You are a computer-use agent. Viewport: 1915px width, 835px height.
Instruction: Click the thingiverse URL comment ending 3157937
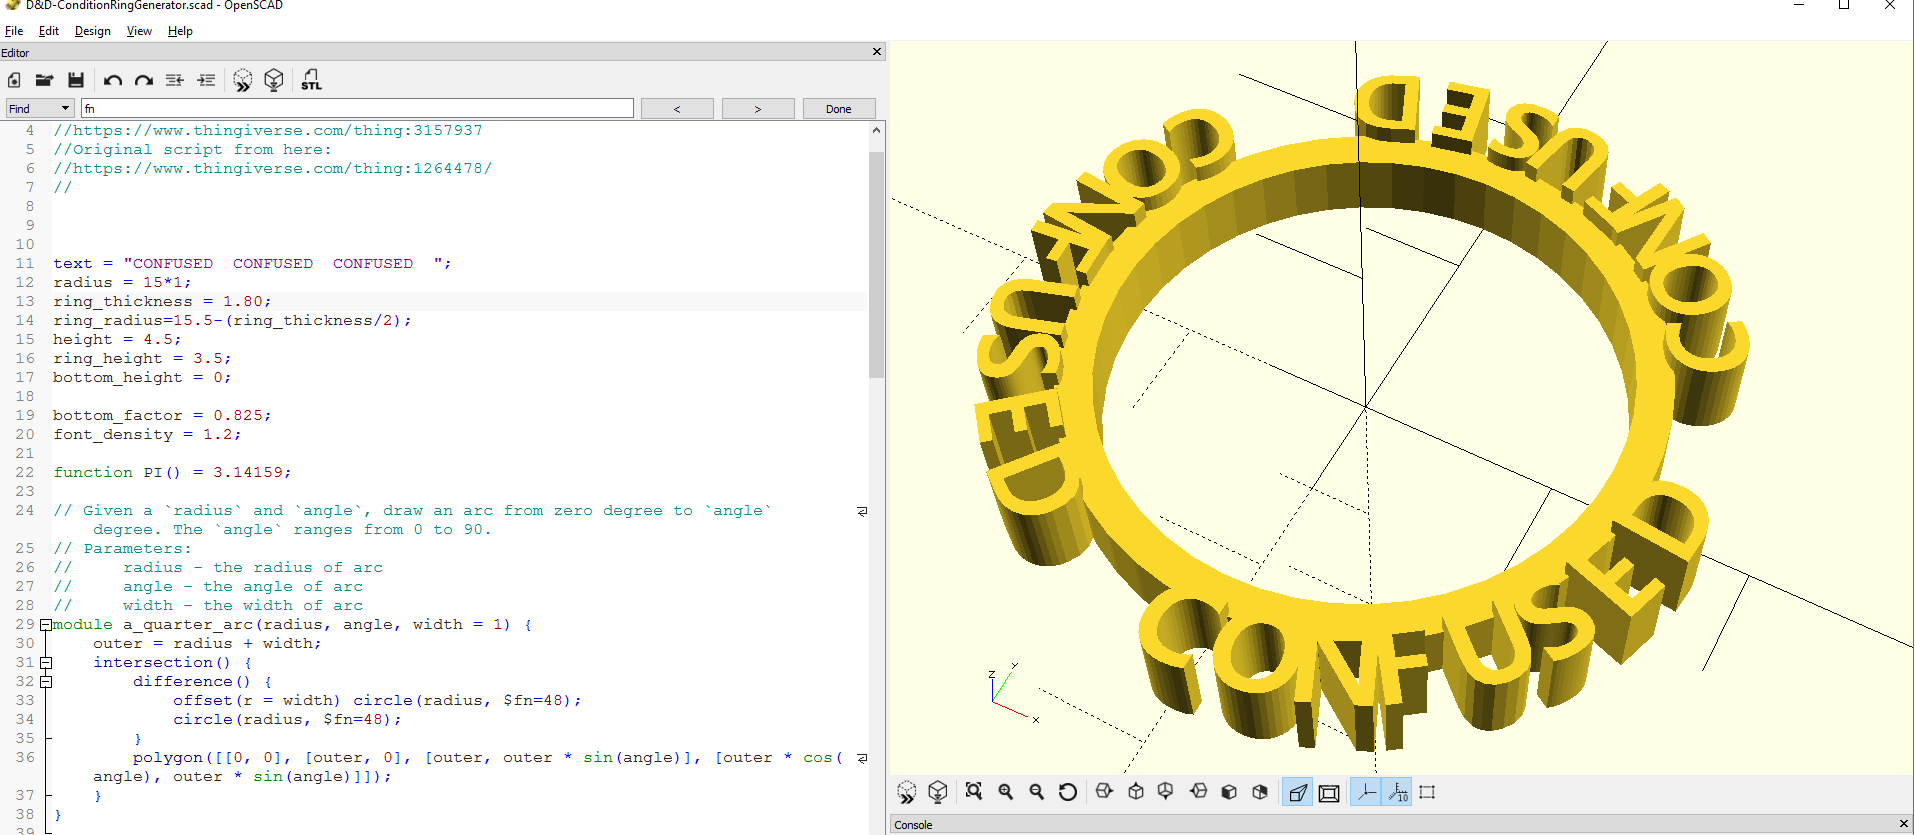(267, 130)
